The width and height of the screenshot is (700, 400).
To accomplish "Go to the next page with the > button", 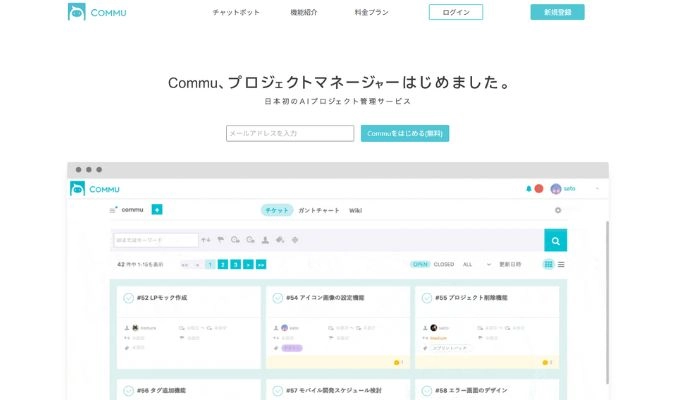I will [x=248, y=265].
